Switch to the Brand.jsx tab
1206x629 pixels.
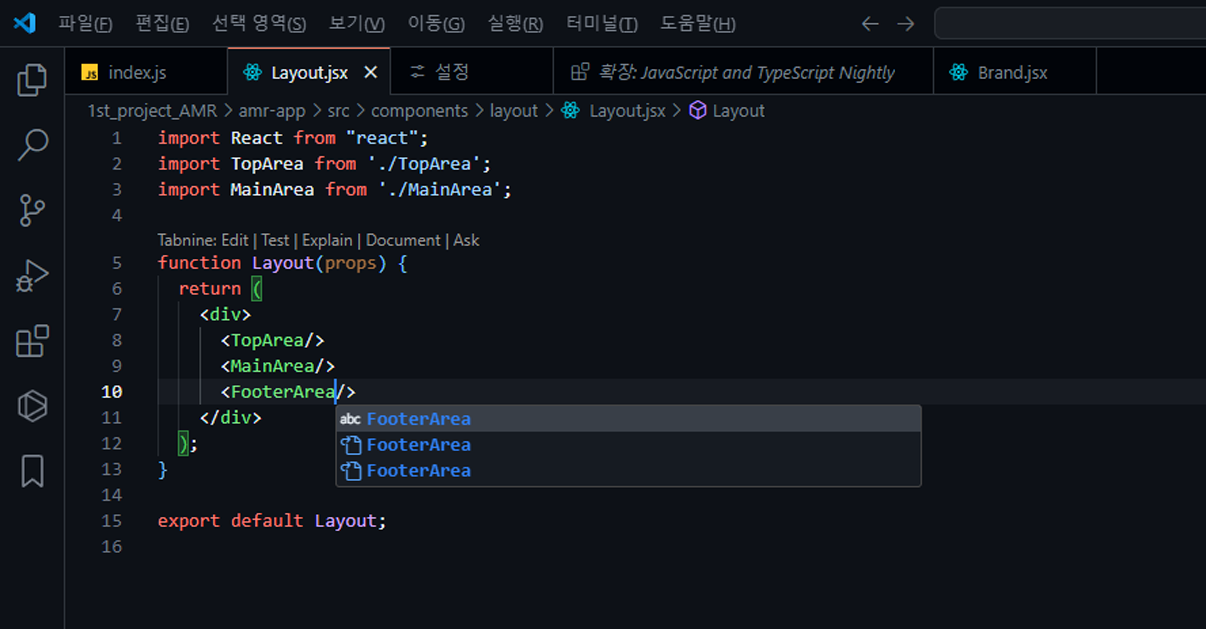[1014, 72]
